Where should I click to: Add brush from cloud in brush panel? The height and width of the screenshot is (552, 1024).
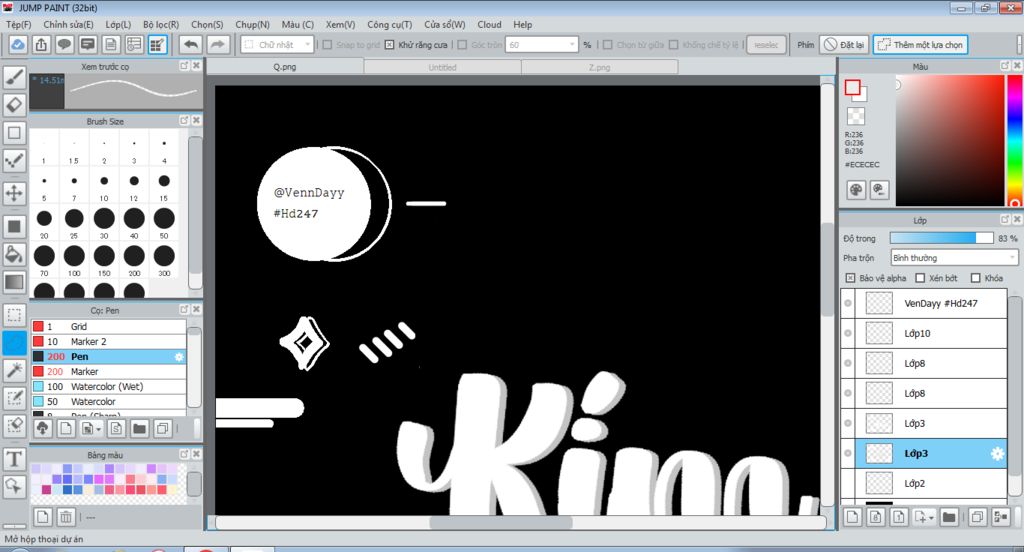[42, 429]
